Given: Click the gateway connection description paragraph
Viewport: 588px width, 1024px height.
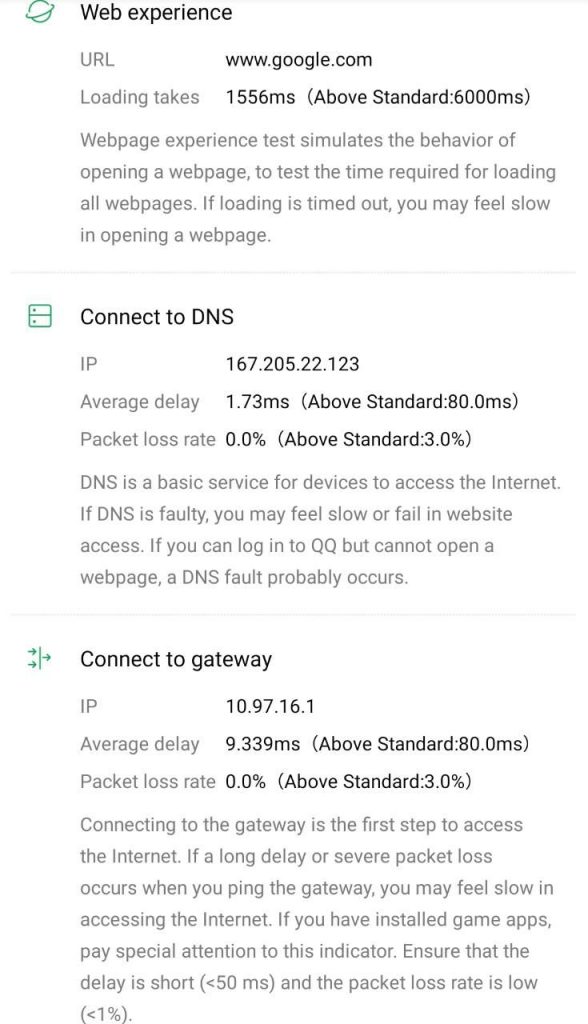Looking at the screenshot, I should click(x=318, y=920).
